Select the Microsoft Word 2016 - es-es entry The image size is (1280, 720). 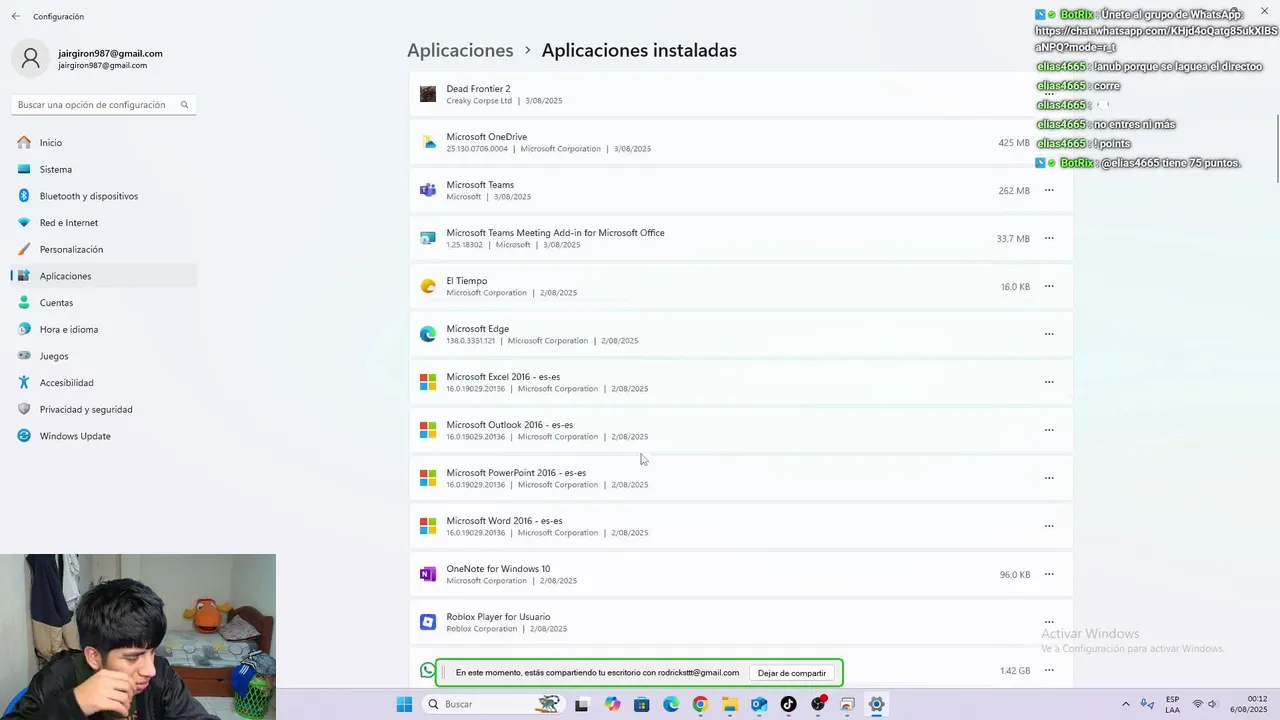[741, 526]
